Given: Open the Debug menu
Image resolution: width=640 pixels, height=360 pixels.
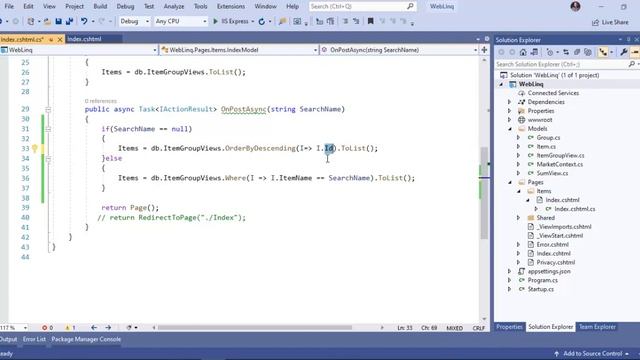Looking at the screenshot, I should point(125,7).
